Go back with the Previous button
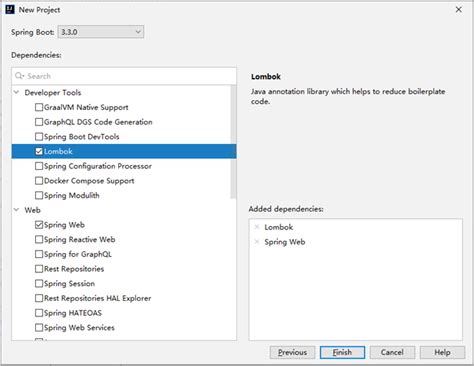The image size is (474, 366). pos(292,352)
